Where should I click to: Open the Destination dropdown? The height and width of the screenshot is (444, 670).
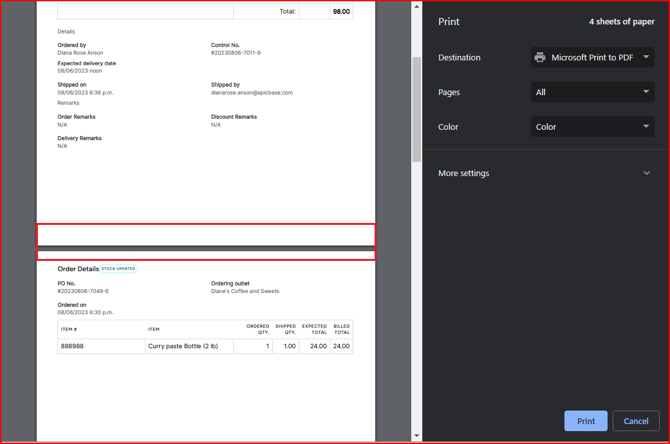592,57
